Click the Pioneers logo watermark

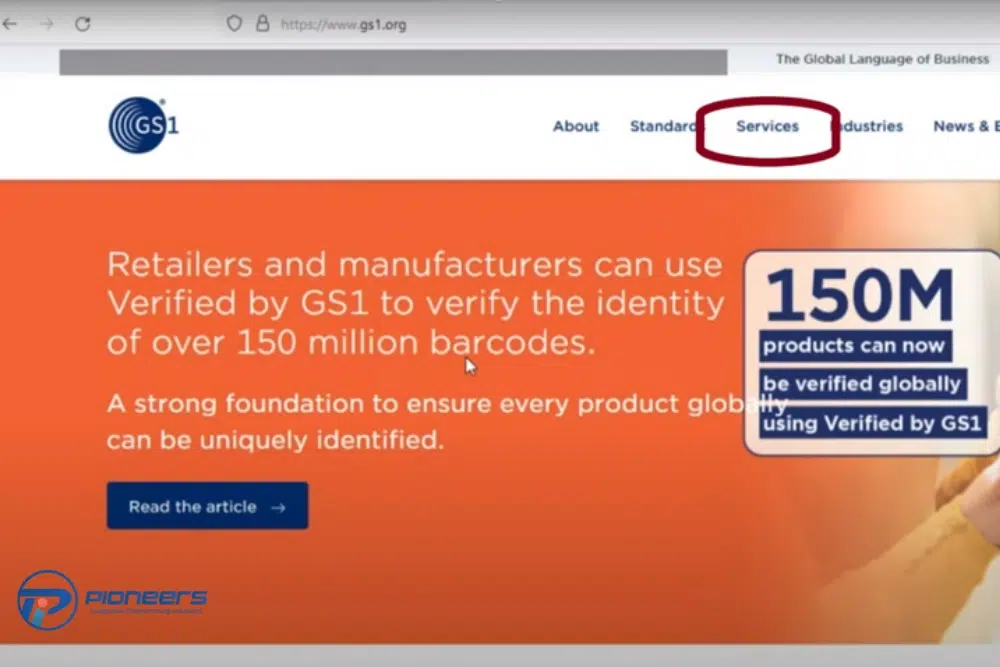[x=112, y=599]
